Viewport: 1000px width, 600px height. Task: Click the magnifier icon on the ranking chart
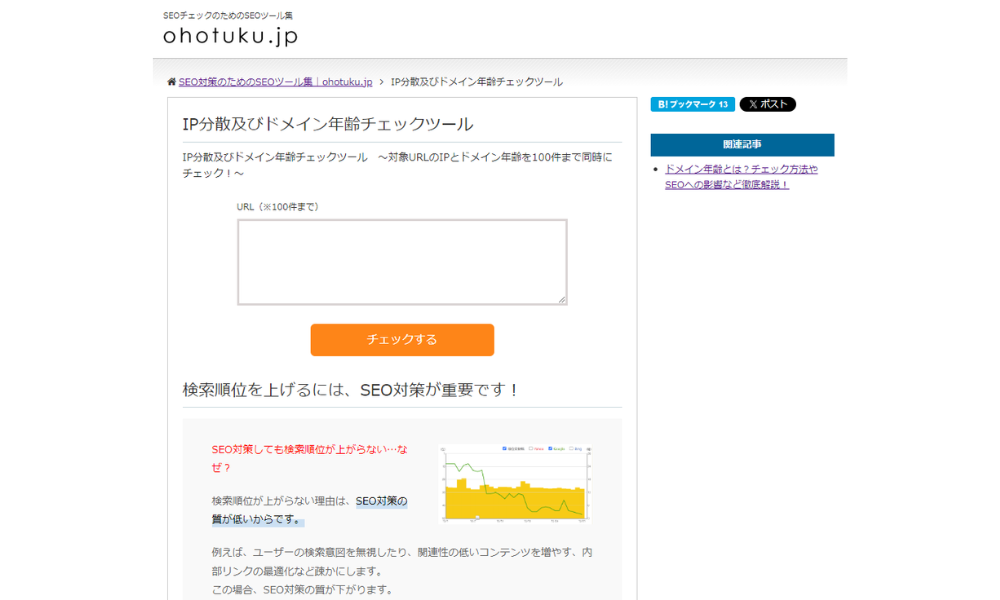[441, 448]
